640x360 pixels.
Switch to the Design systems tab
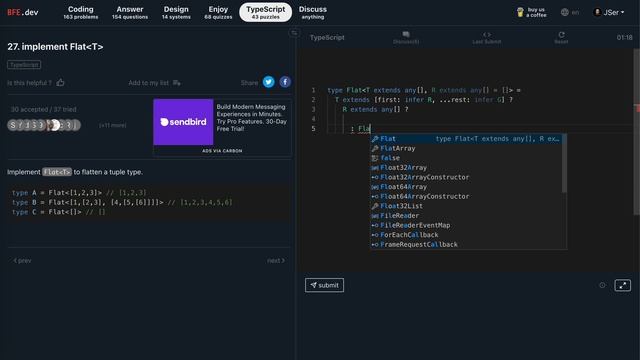pyautogui.click(x=176, y=12)
